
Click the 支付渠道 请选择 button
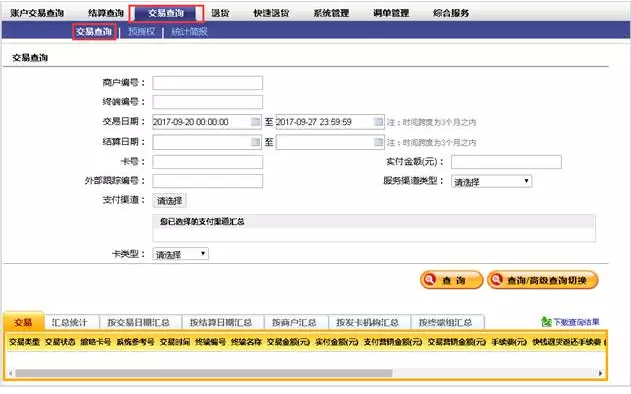click(x=169, y=200)
